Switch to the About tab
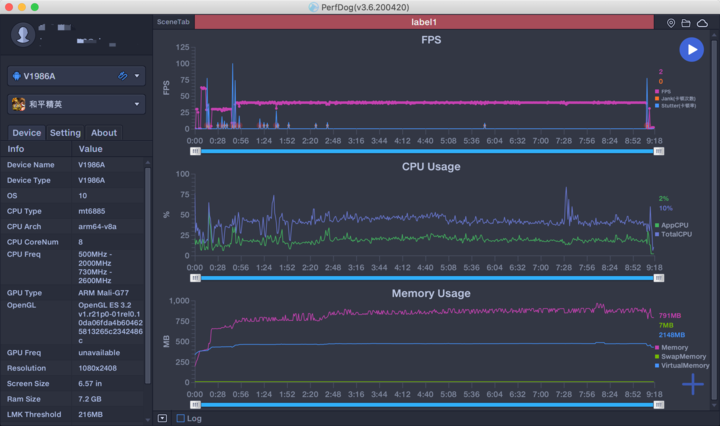 click(x=104, y=133)
